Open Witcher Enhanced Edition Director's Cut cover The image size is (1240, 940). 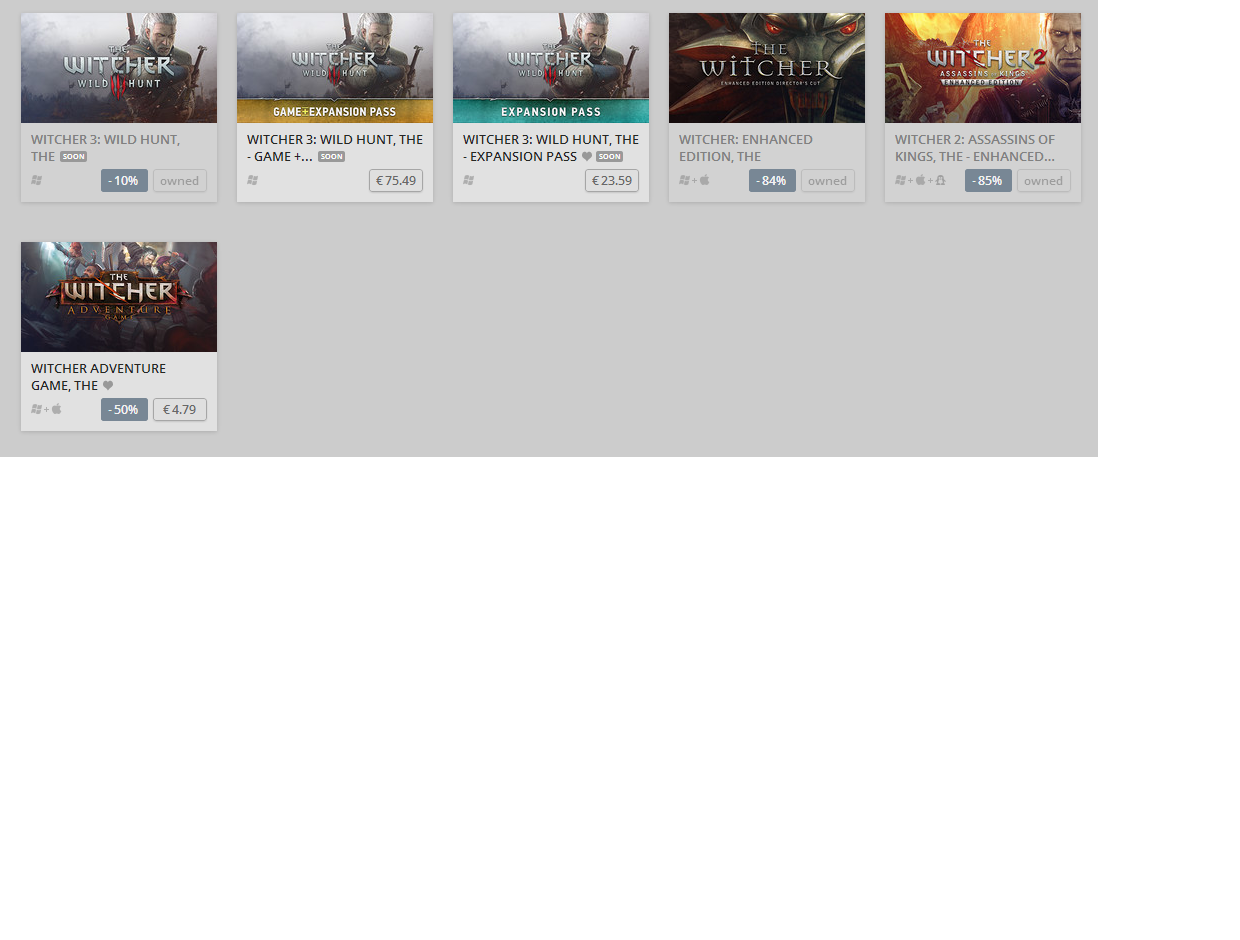(x=767, y=68)
